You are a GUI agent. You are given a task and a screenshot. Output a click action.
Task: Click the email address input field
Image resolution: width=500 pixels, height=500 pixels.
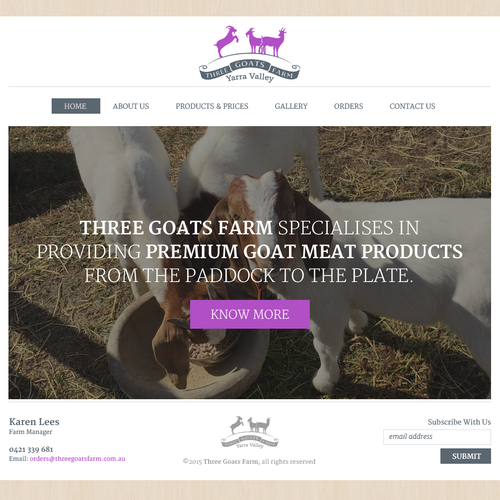437,437
